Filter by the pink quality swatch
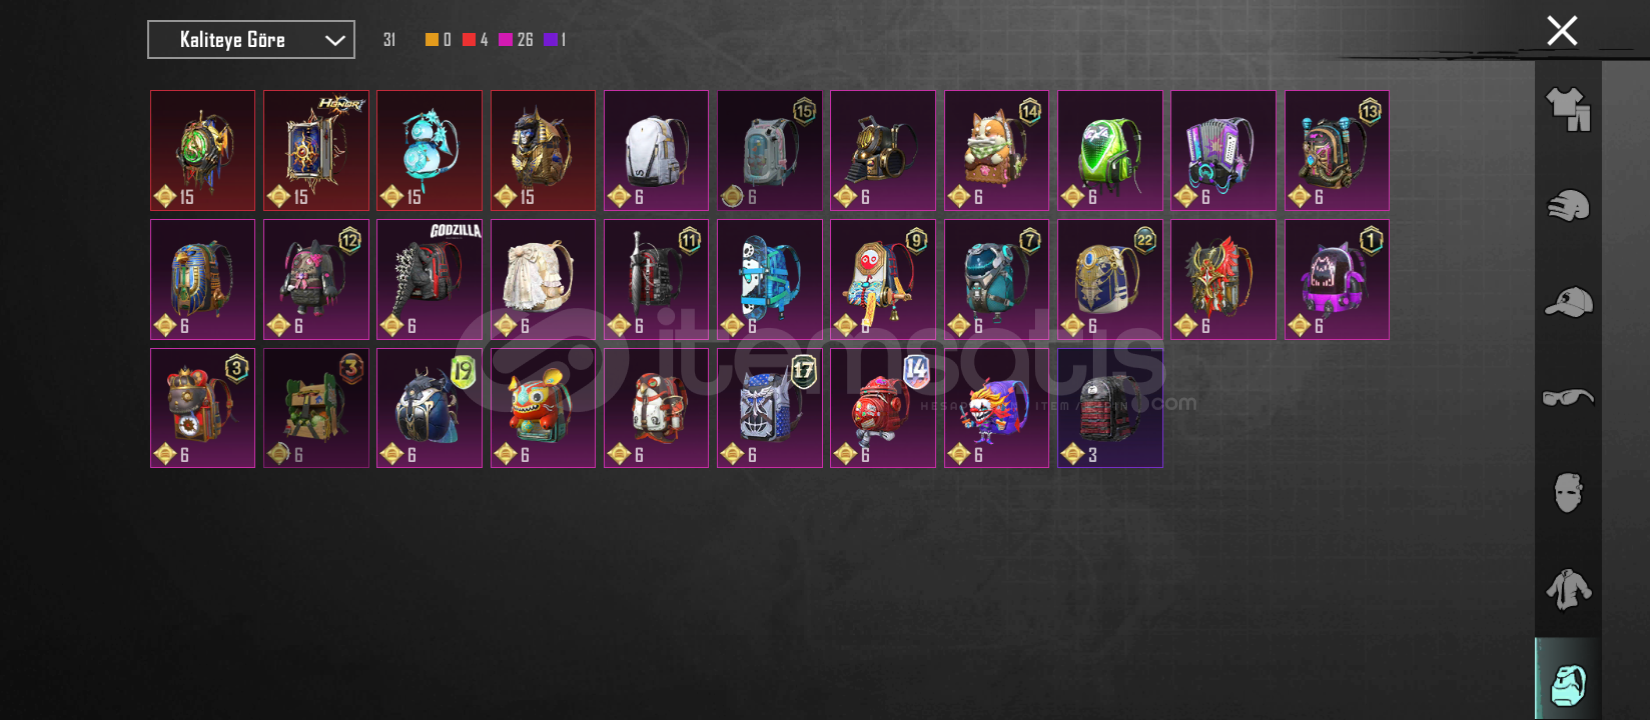Screen dimensions: 1650x720 505,40
